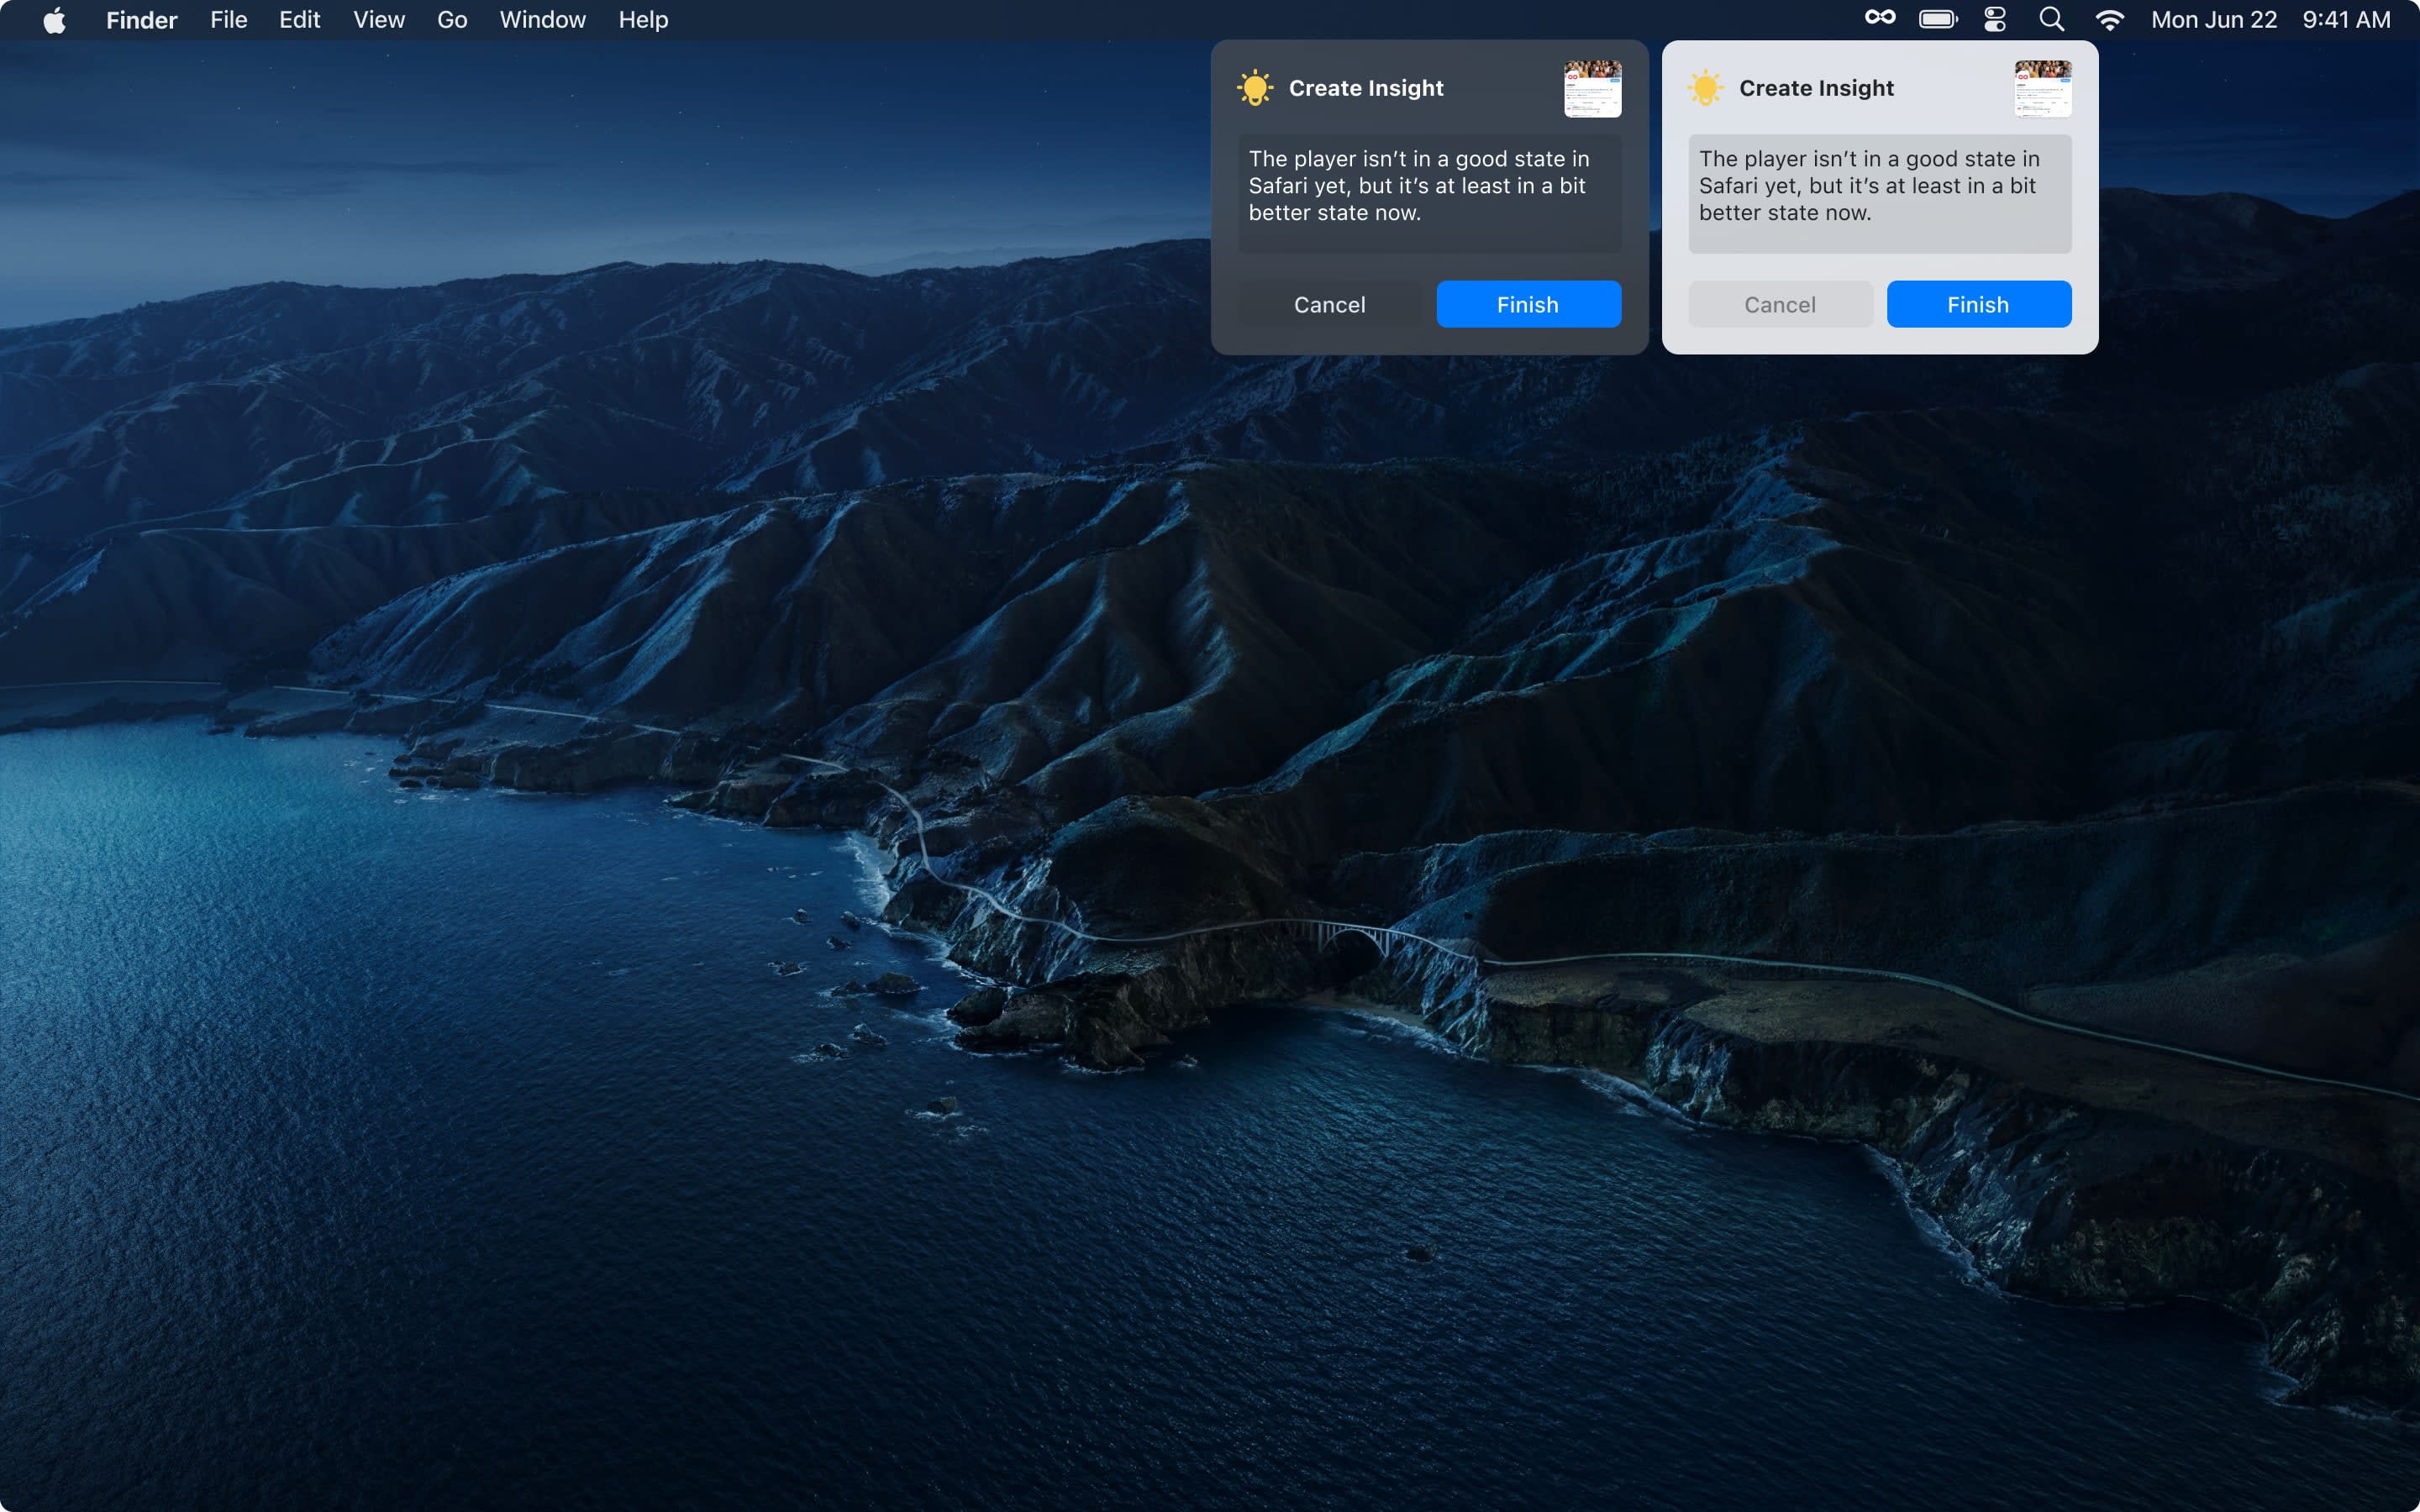This screenshot has width=2420, height=1512.
Task: Open the Window menu
Action: coord(542,20)
